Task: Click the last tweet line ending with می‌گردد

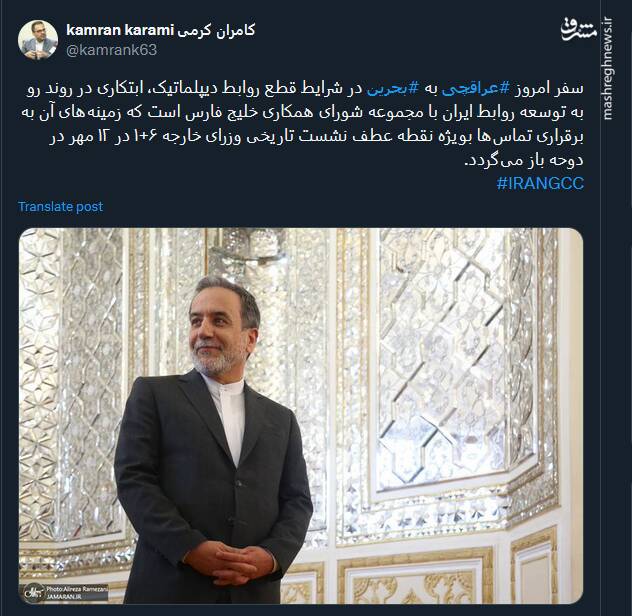Action: click(524, 161)
